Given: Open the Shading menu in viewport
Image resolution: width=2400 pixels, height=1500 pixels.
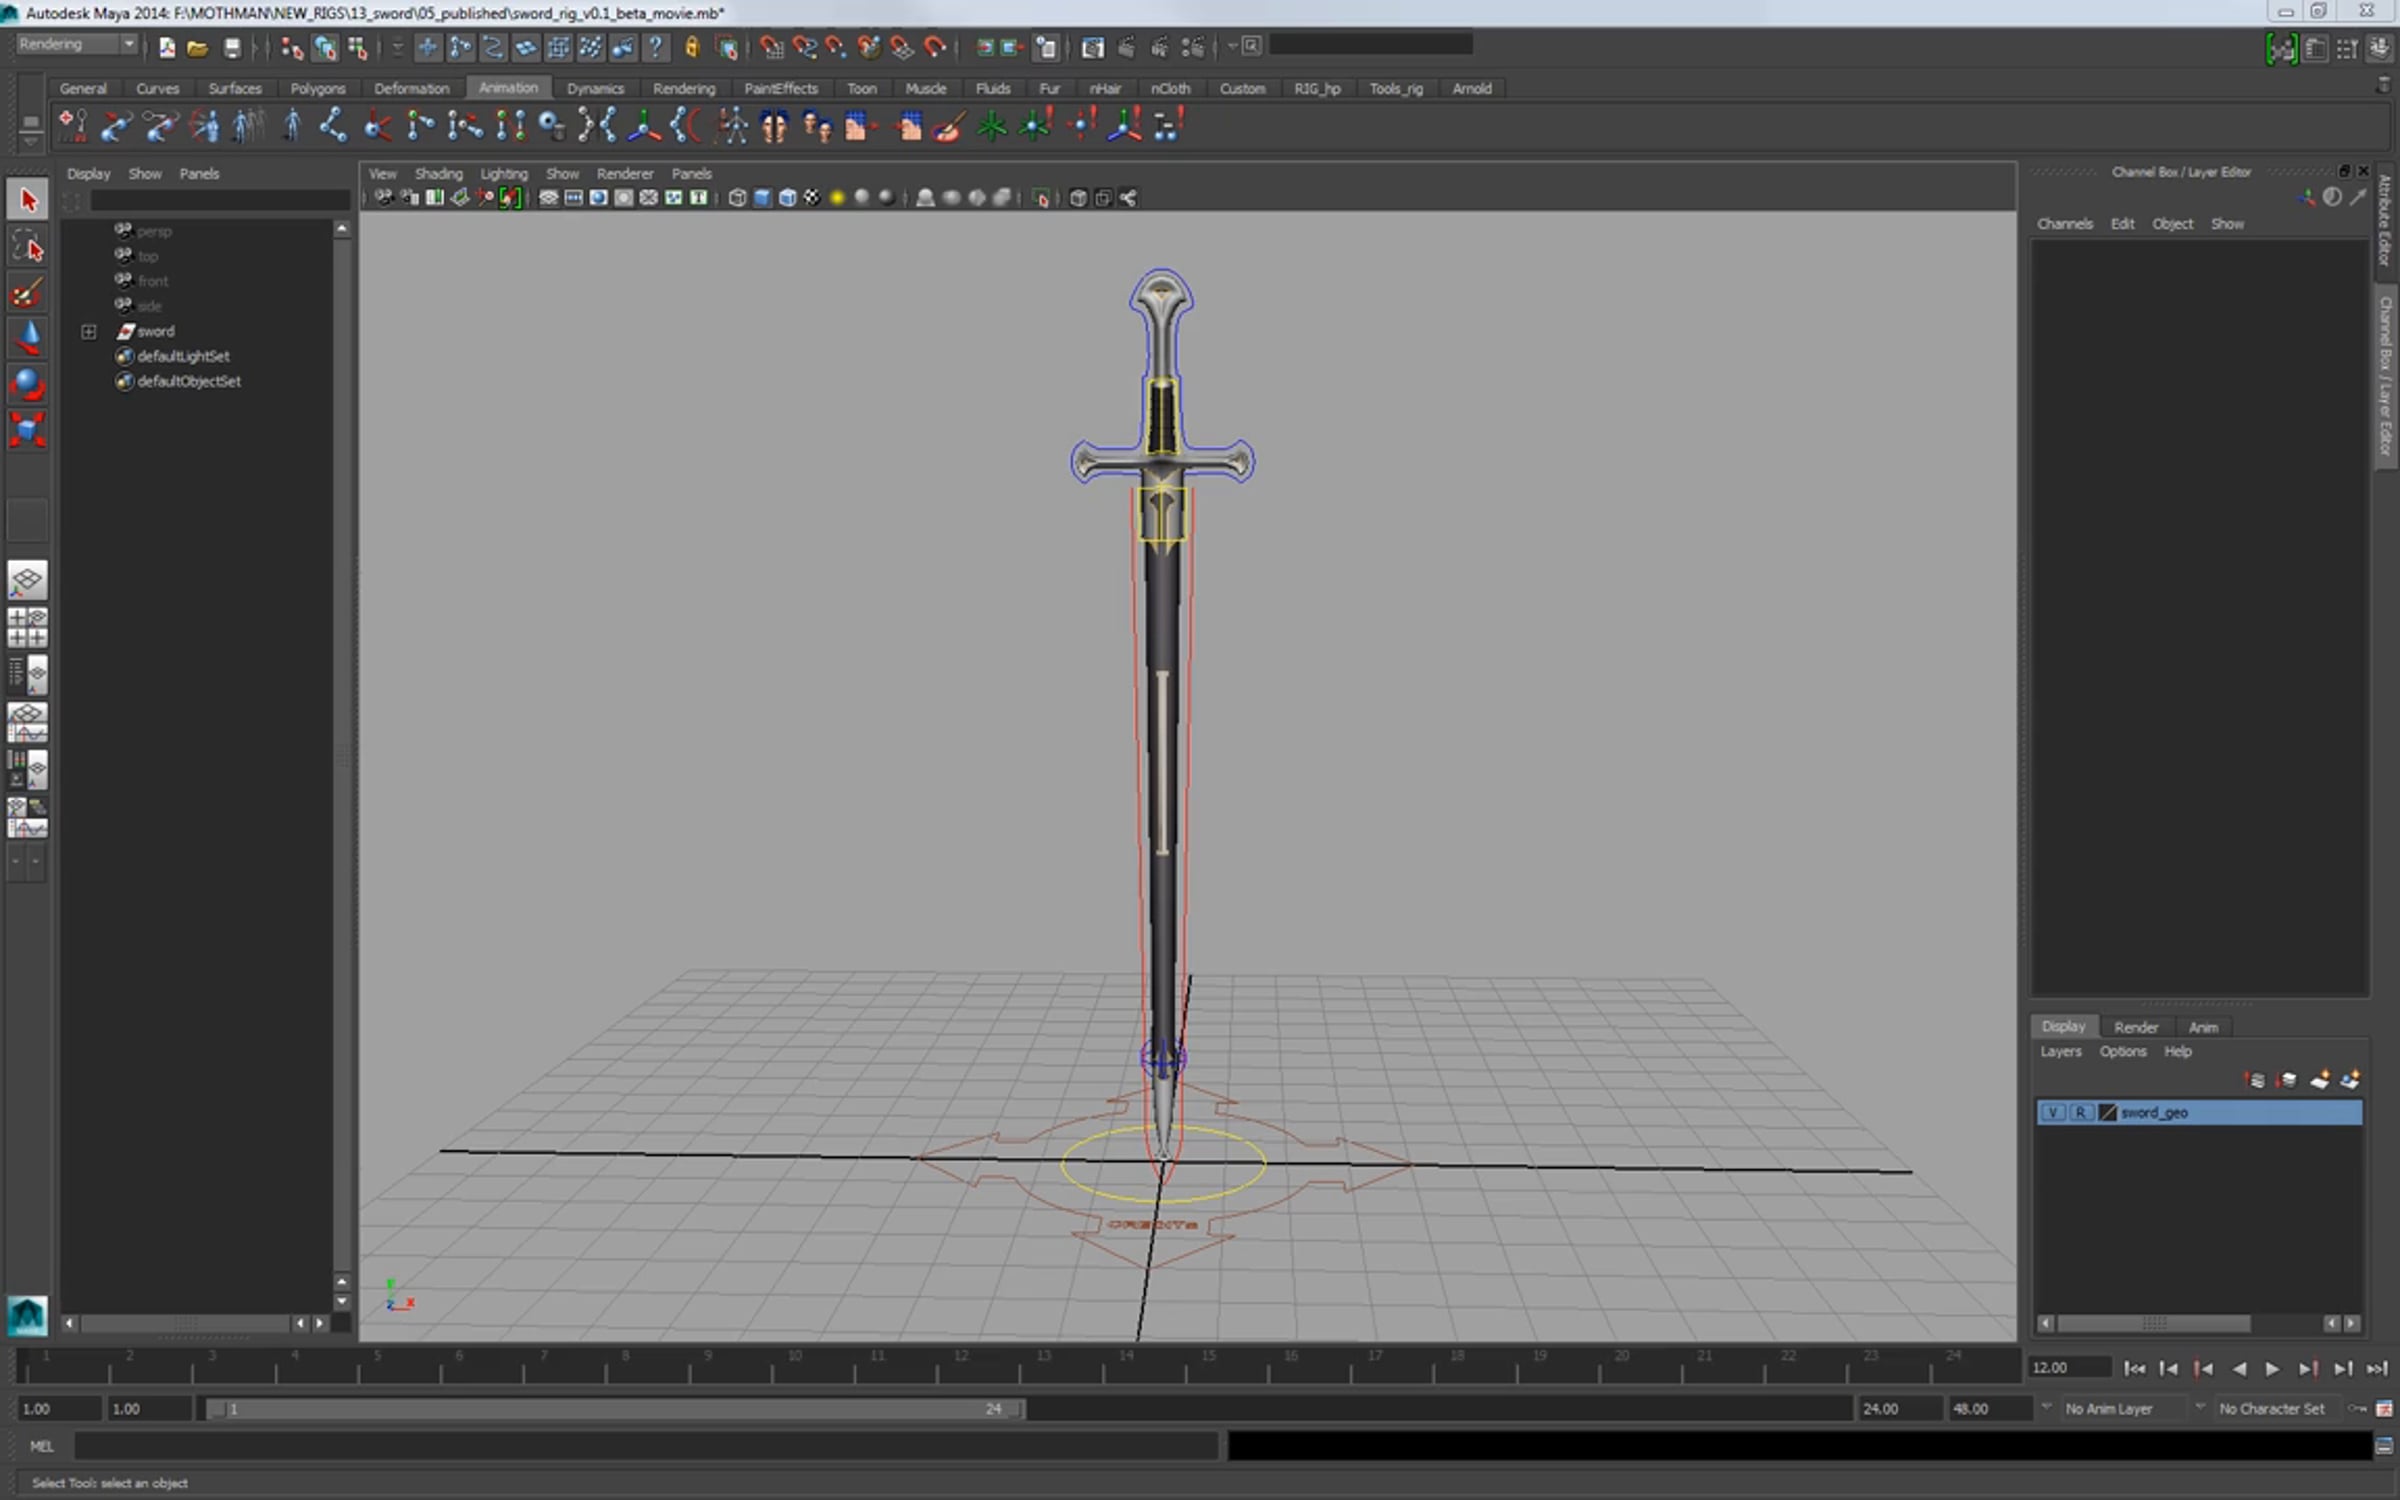Looking at the screenshot, I should pos(438,173).
